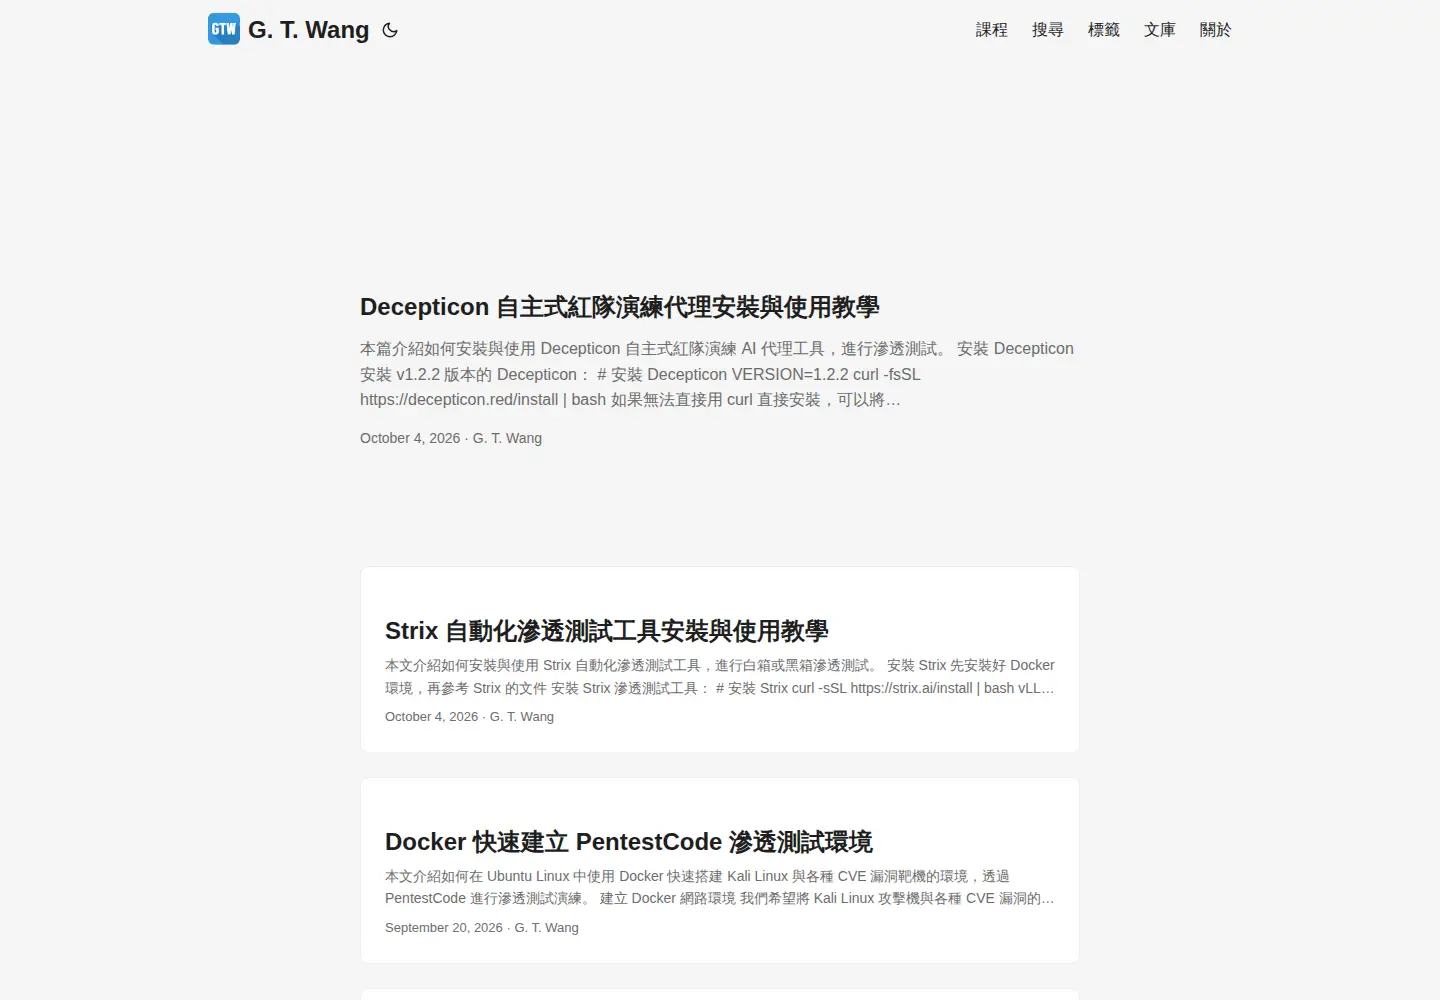Open the 搜尋 search page

[1048, 30]
